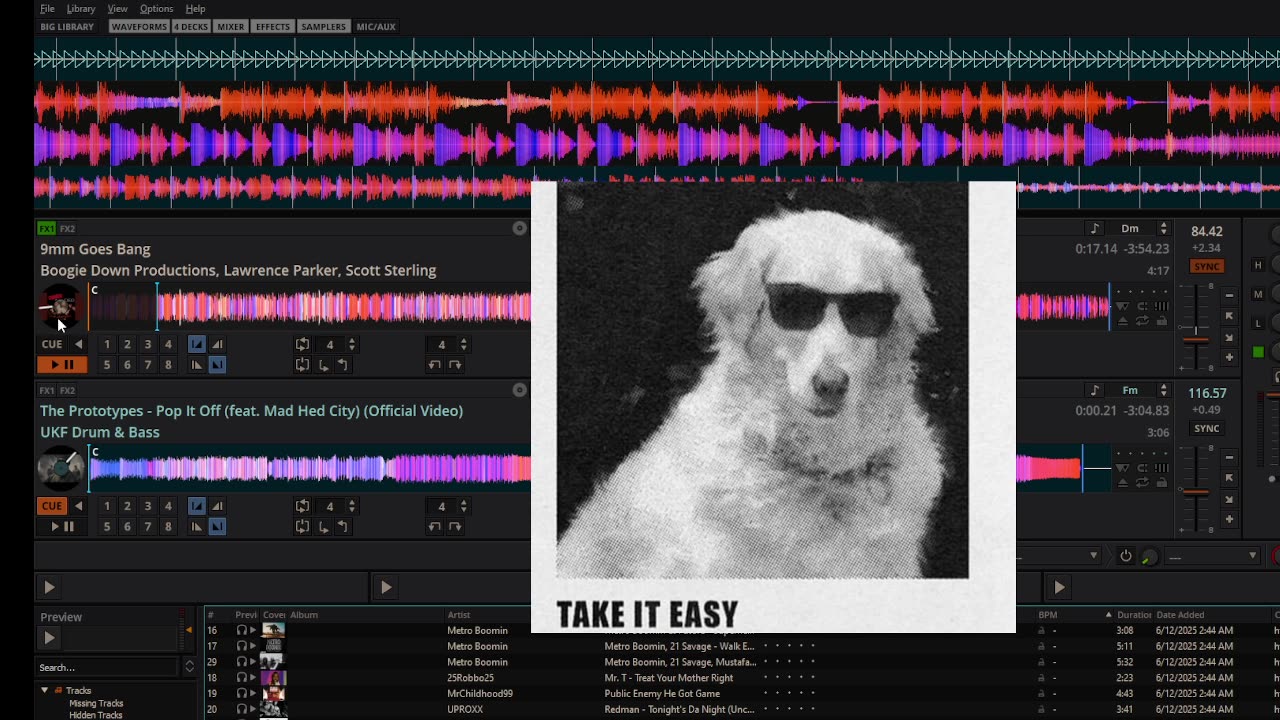This screenshot has height=720, width=1280.
Task: Click reverse arrow on 9mm Goes Bang deck
Action: click(x=78, y=344)
